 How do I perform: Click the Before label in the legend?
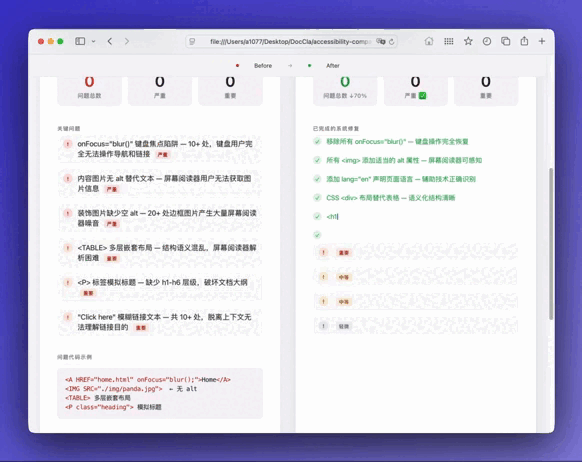click(x=263, y=66)
